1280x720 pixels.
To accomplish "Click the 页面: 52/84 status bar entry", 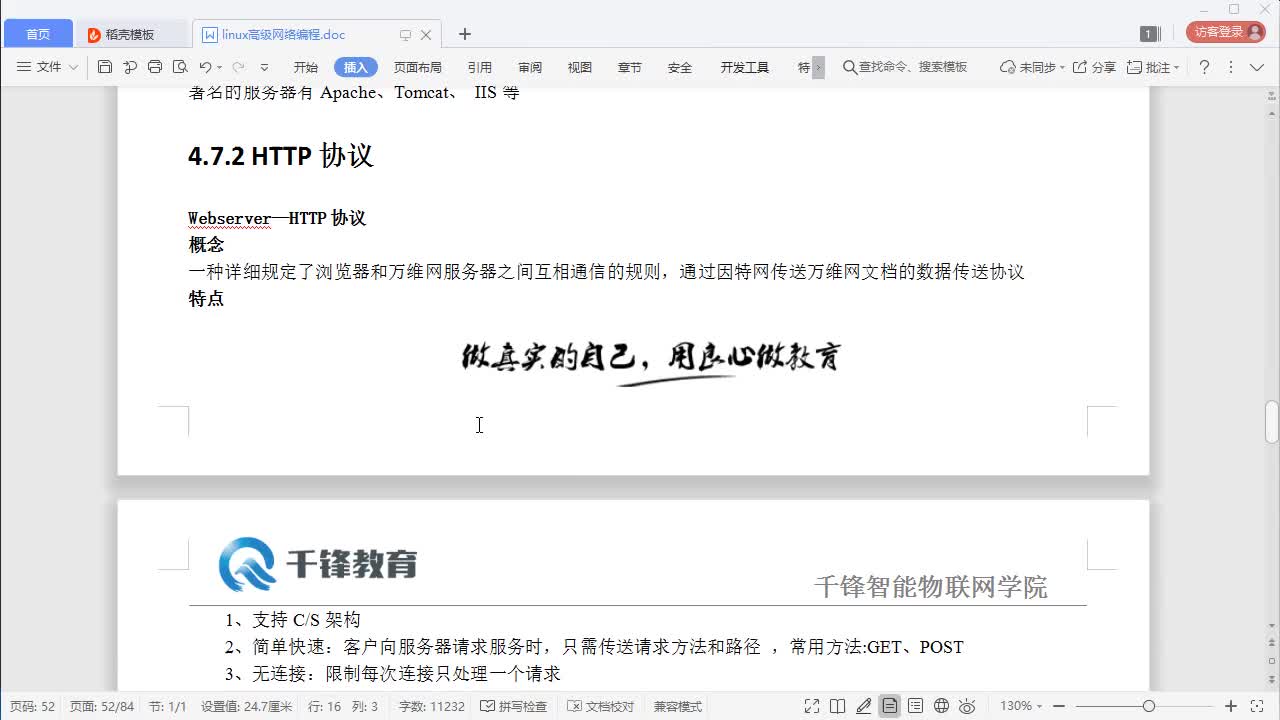I will pyautogui.click(x=101, y=706).
